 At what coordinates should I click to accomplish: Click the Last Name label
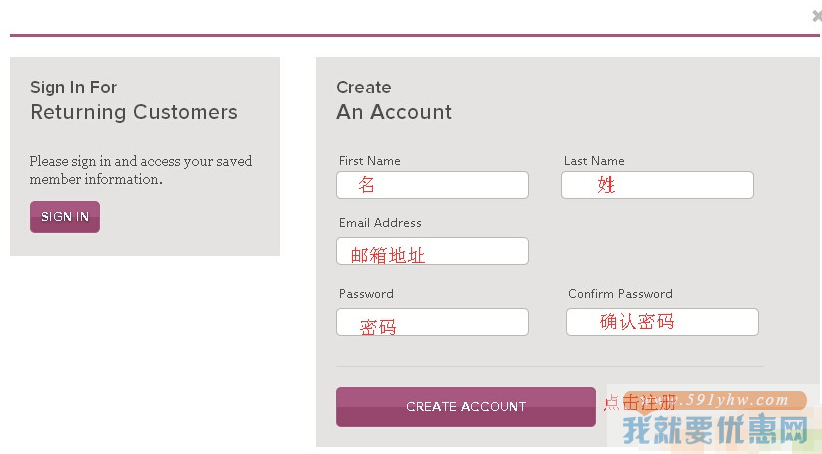593,161
